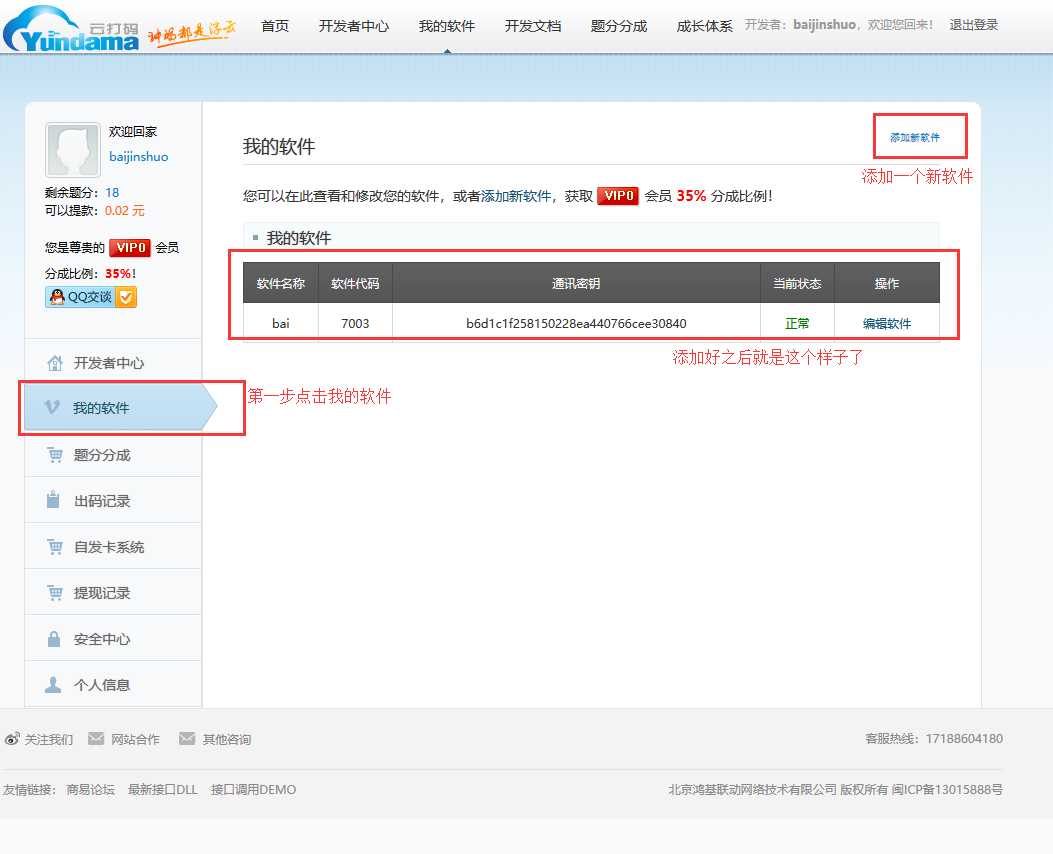Click 退出登录 to log out
1053x854 pixels.
pos(973,25)
